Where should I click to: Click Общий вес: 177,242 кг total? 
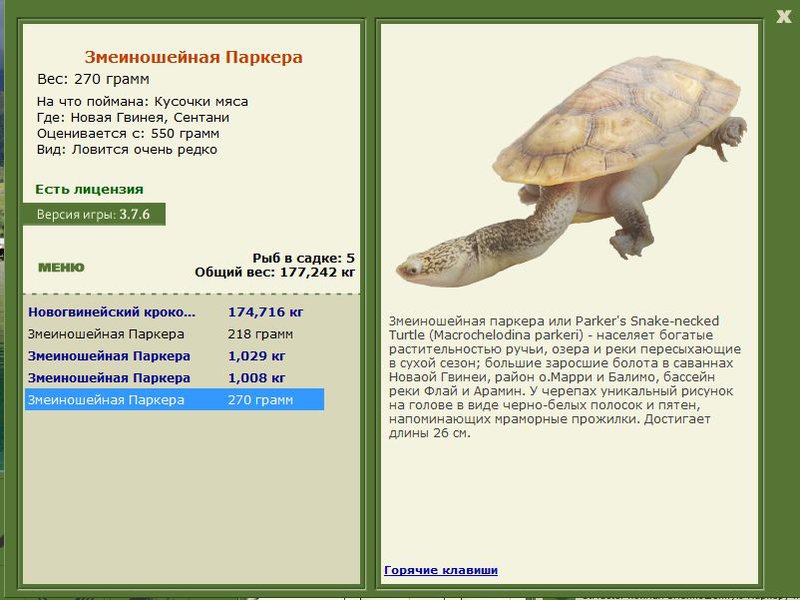click(x=274, y=272)
